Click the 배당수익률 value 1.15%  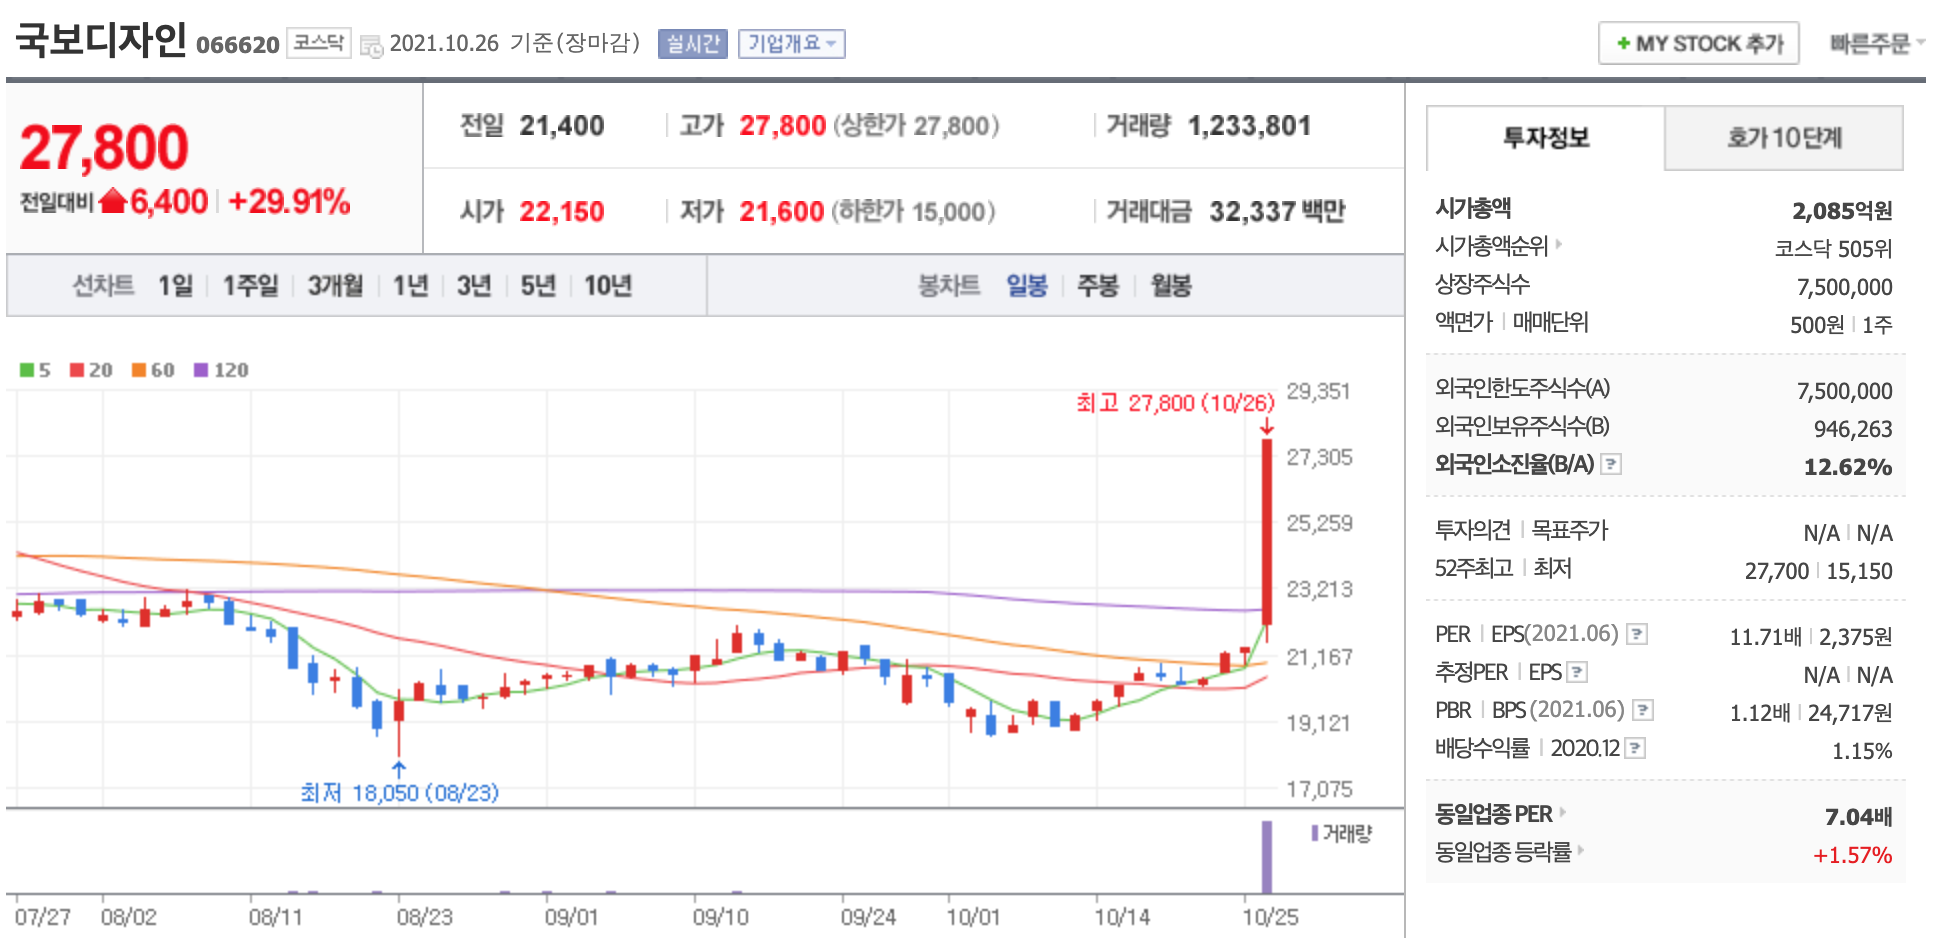(x=1862, y=751)
